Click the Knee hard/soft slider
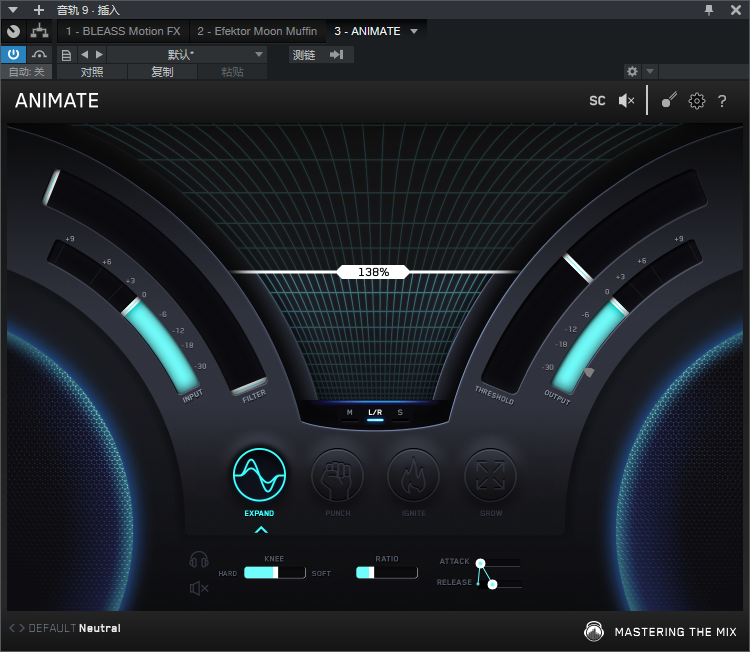This screenshot has height=652, width=750. tap(275, 573)
